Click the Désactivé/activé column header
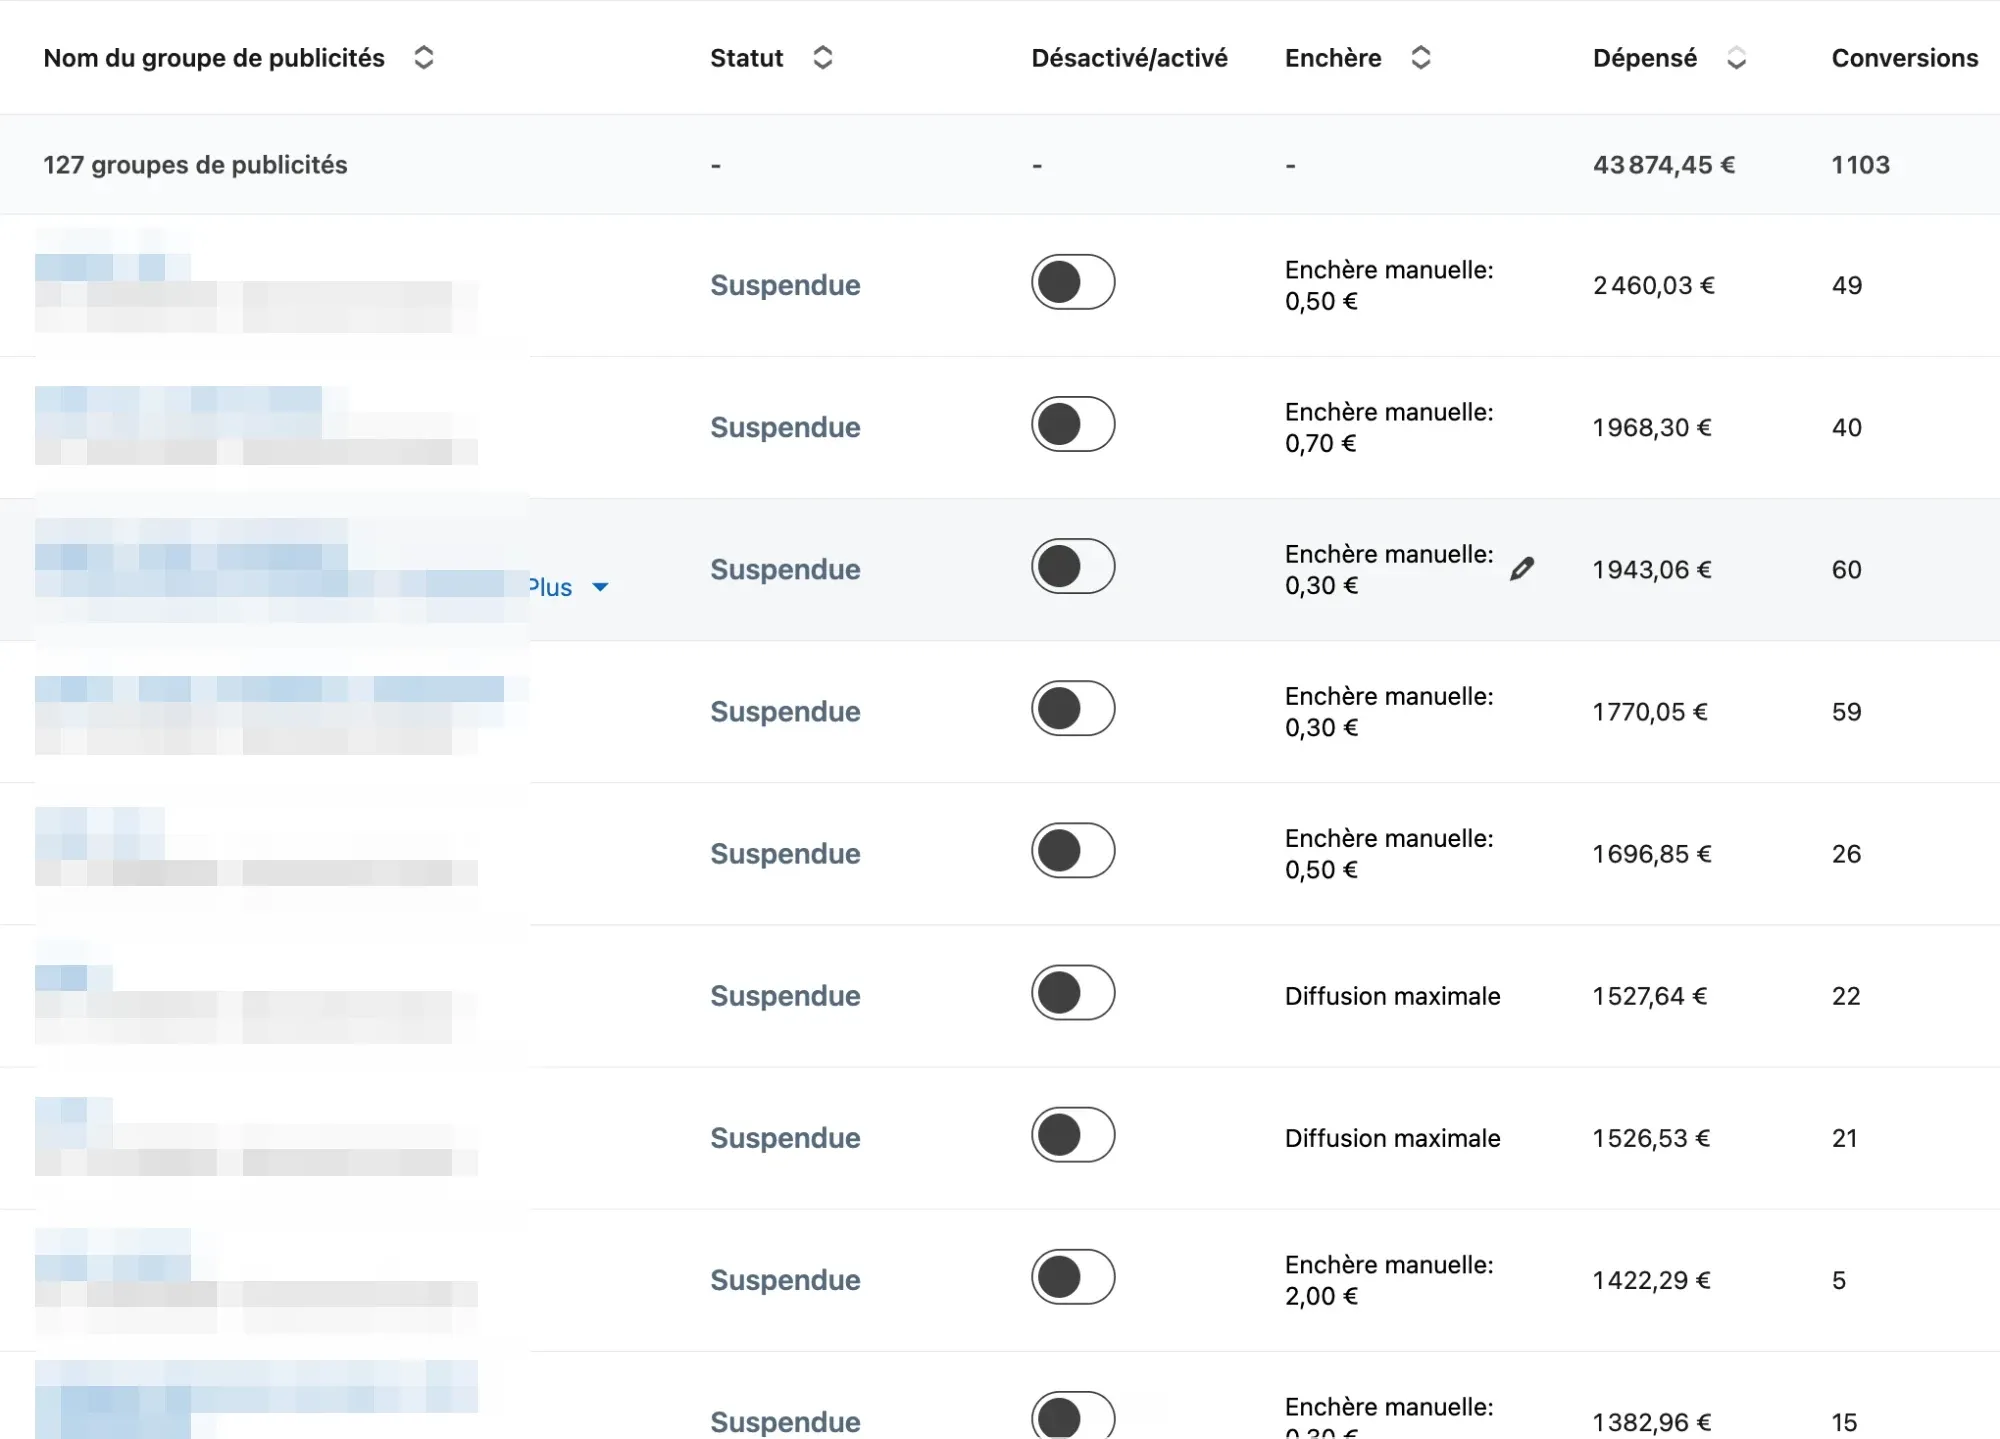Image resolution: width=2000 pixels, height=1439 pixels. click(x=1129, y=58)
